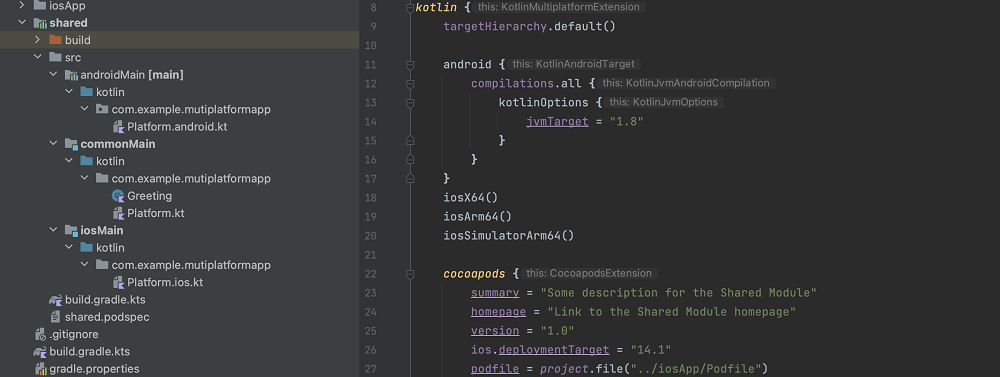Click the Platform.kt Kotlin file icon
The image size is (1000, 377).
click(x=118, y=213)
